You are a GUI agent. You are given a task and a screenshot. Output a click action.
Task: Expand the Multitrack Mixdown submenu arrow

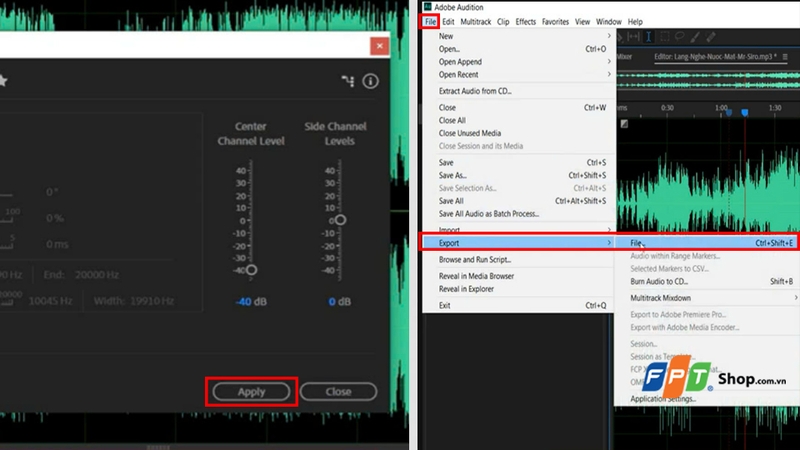[795, 297]
